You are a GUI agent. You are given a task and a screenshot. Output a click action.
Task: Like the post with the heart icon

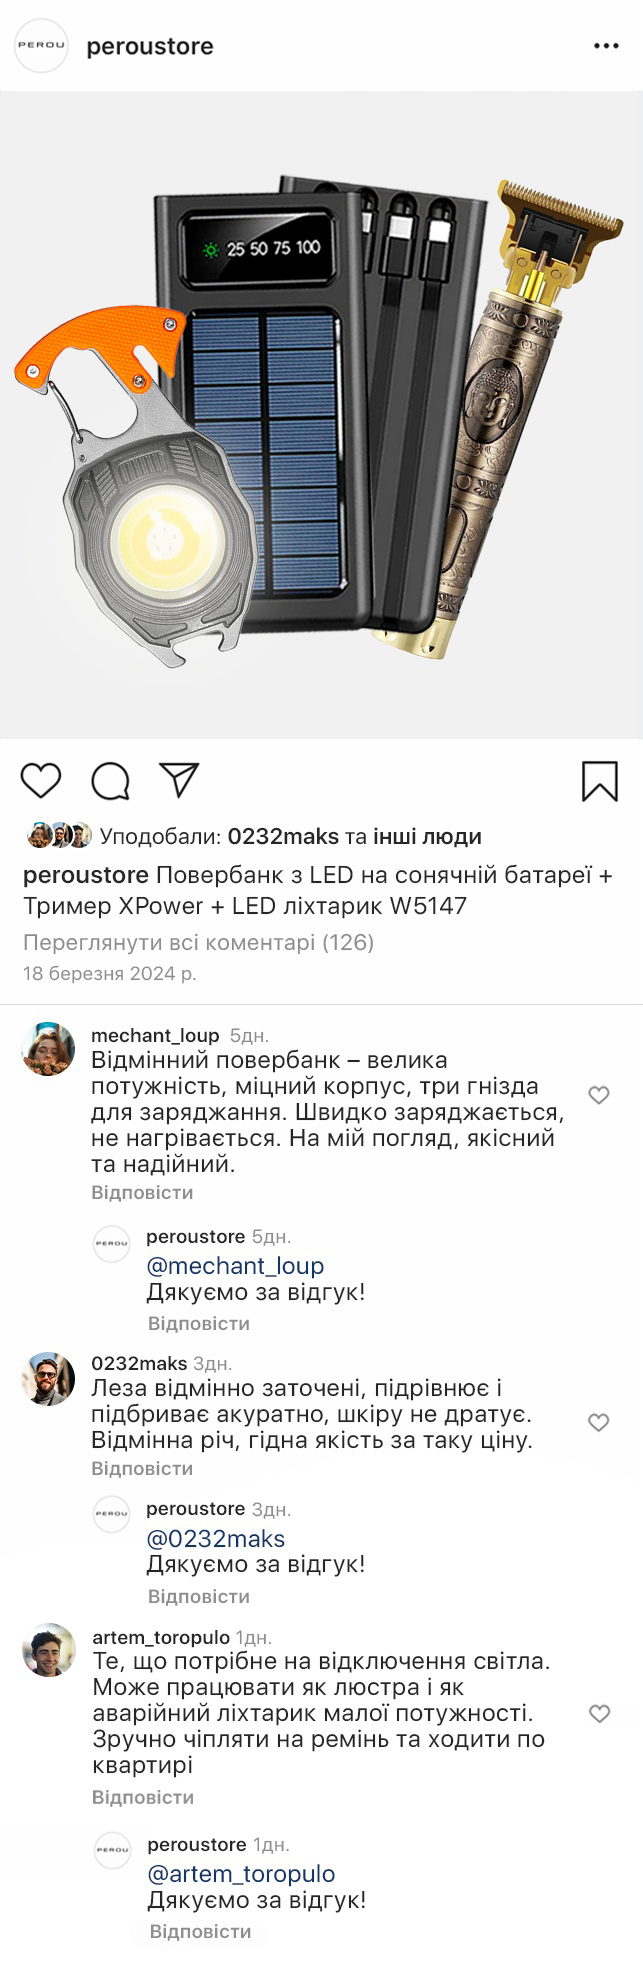tap(41, 781)
